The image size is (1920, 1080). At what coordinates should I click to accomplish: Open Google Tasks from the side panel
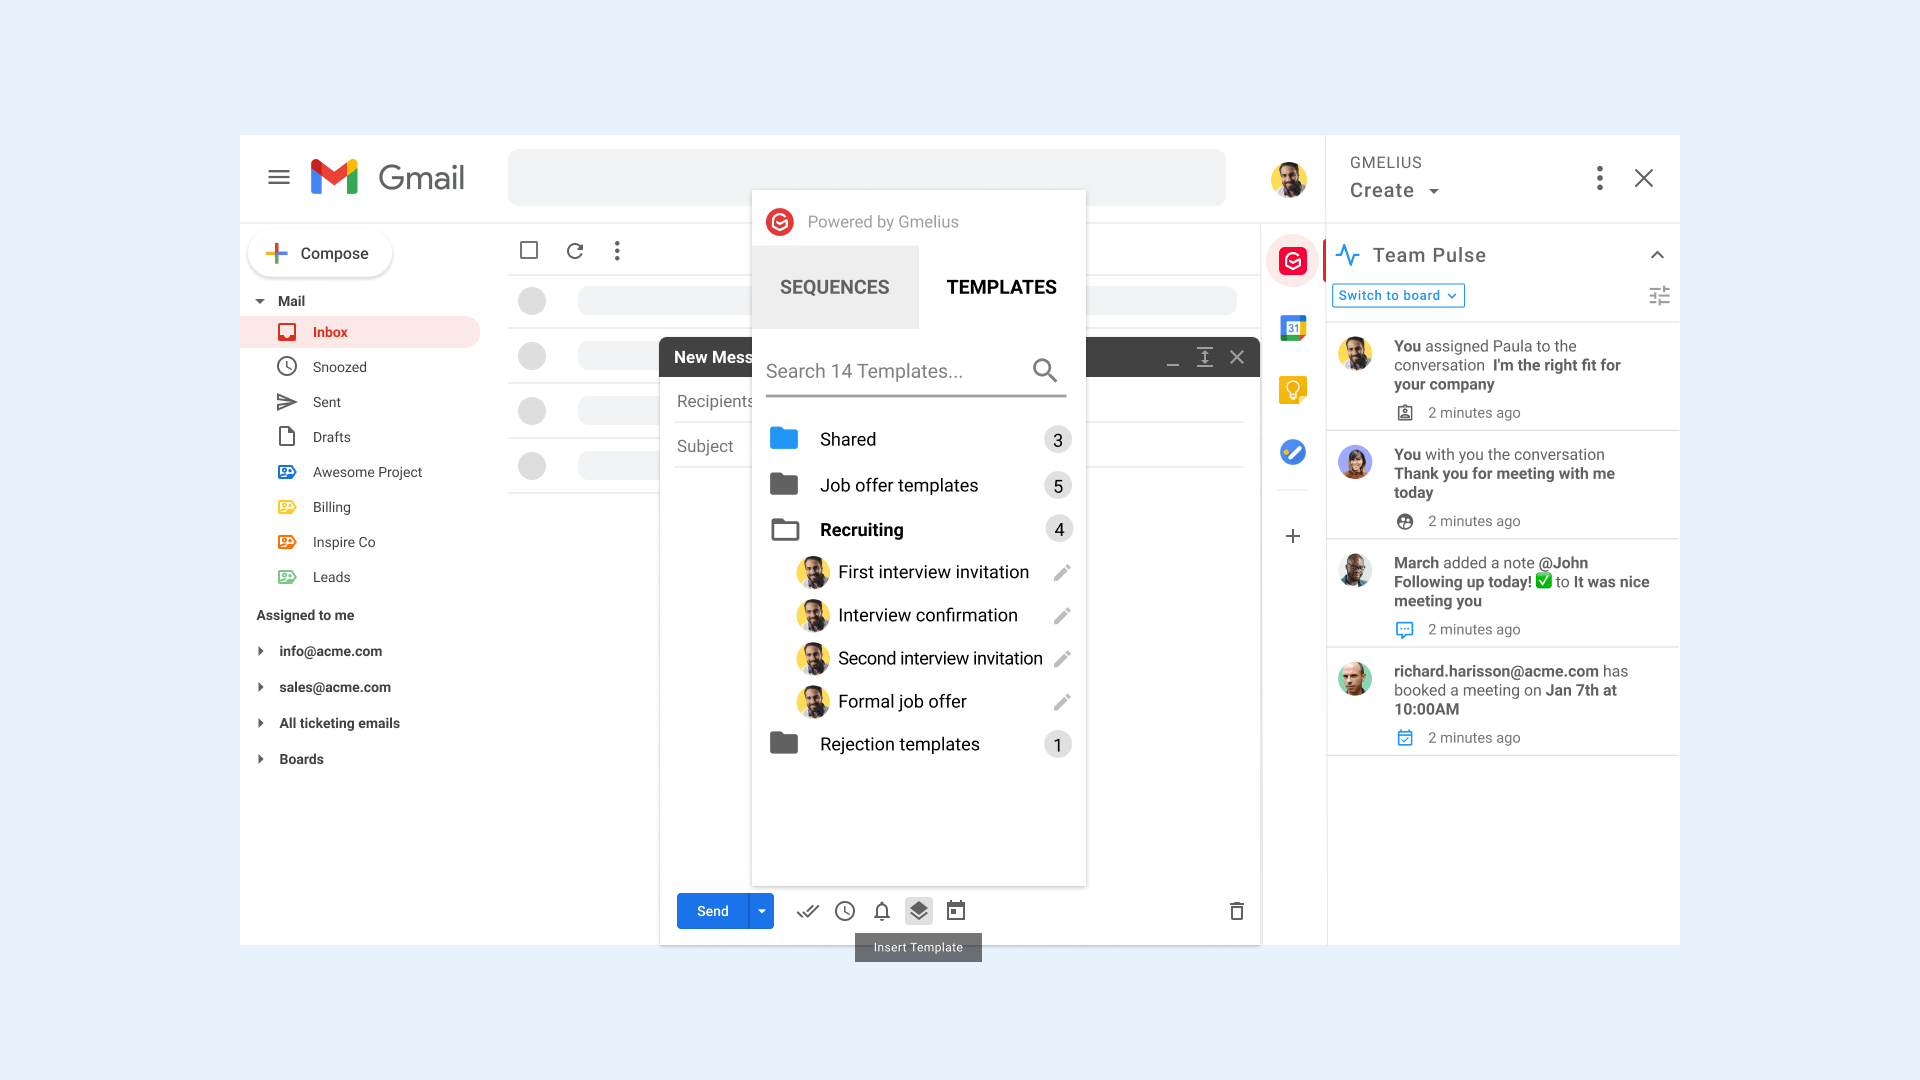point(1293,452)
